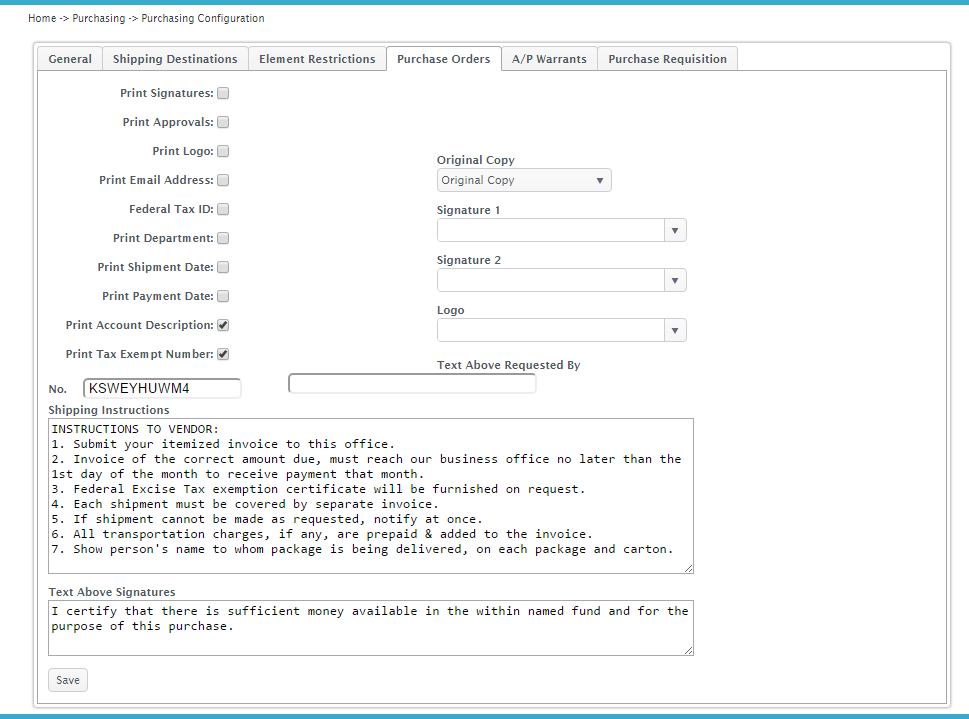
Task: Click inside the Logo combo field
Action: coord(551,331)
